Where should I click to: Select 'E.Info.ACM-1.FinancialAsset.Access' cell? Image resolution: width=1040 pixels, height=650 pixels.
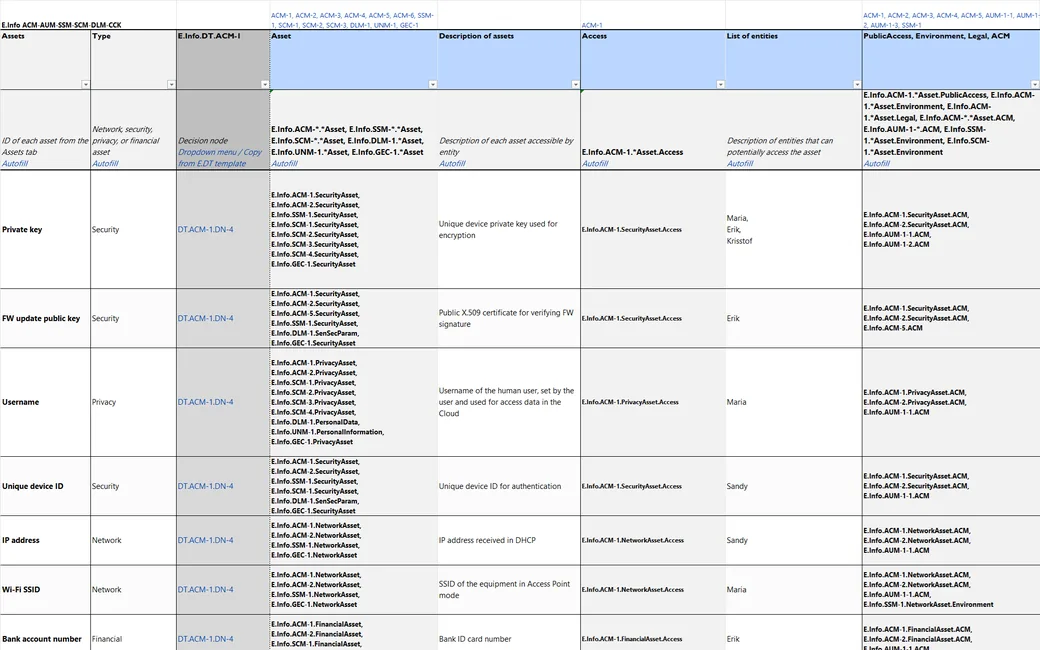(x=653, y=633)
